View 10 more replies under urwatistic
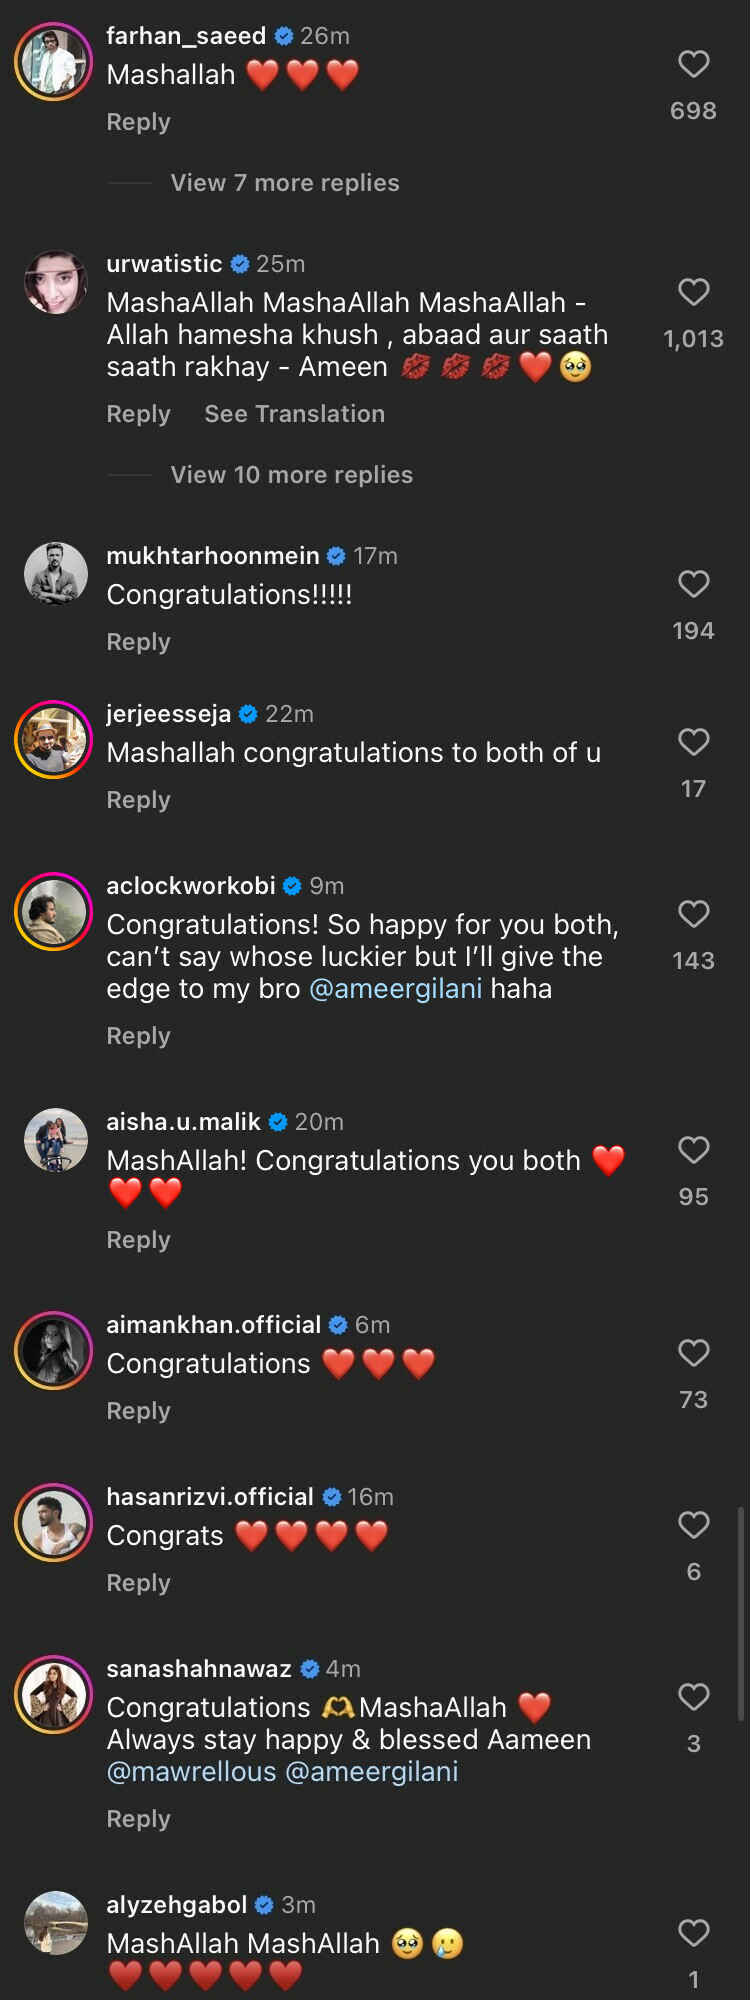Image resolution: width=750 pixels, height=2000 pixels. [291, 475]
